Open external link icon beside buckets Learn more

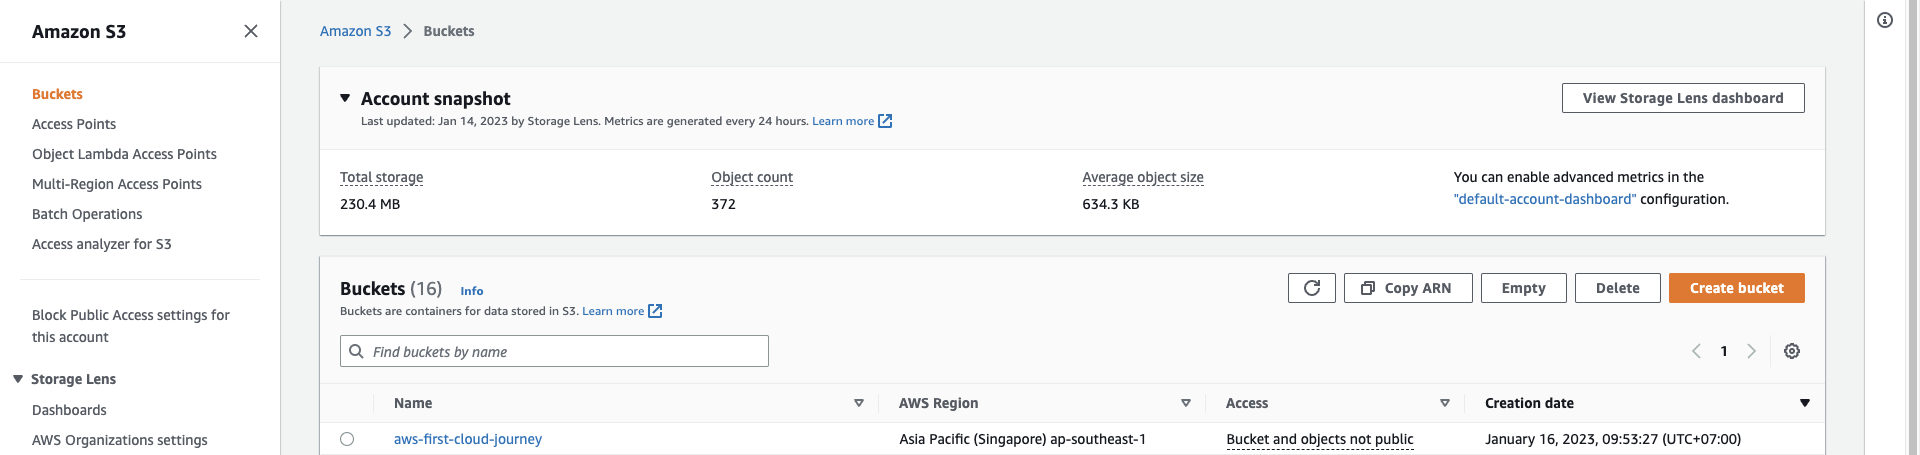coord(655,311)
